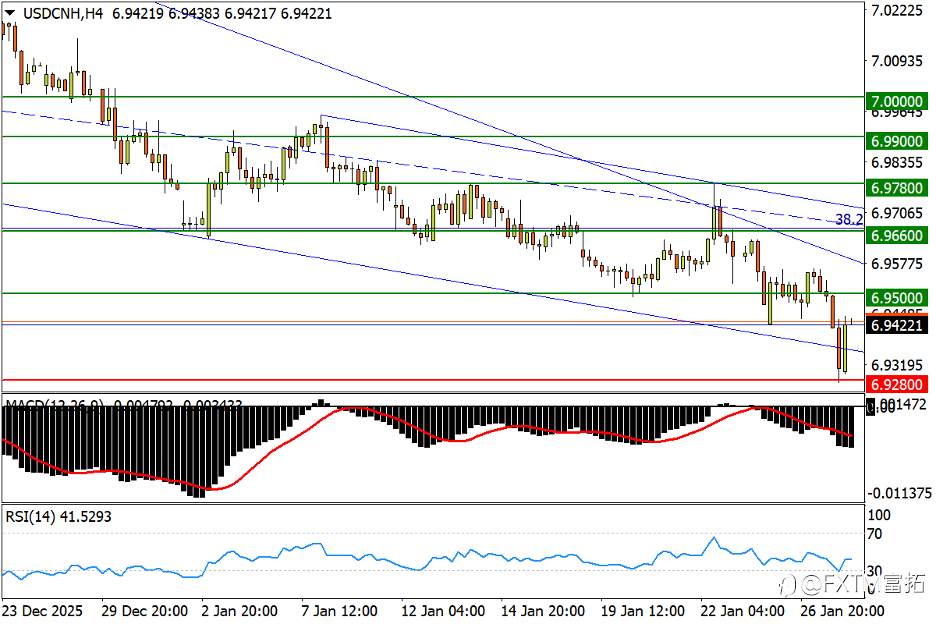Click the red 6.92800 support level label
The image size is (936, 624).
tap(897, 383)
